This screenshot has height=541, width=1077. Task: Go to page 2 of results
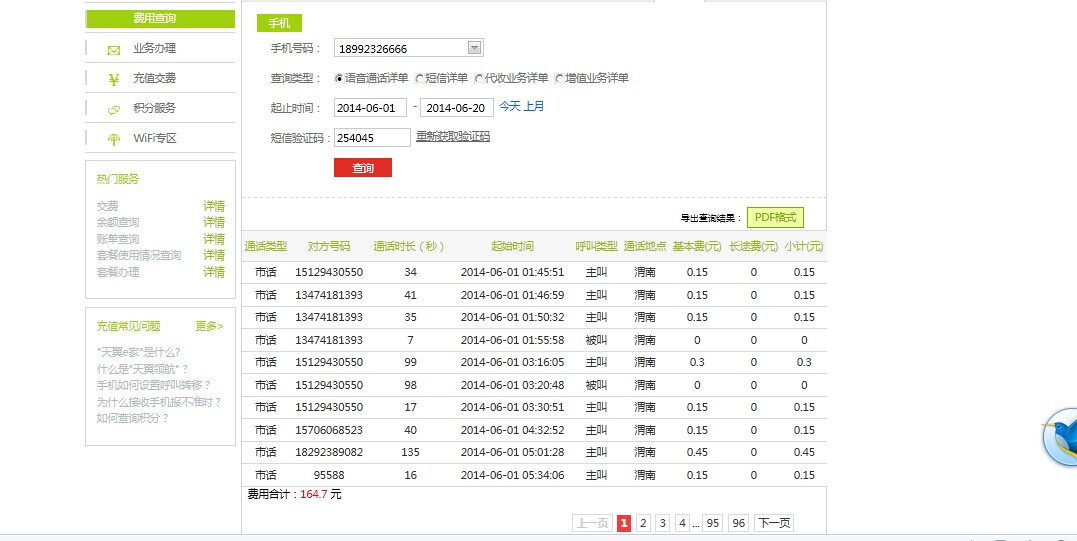pos(643,523)
